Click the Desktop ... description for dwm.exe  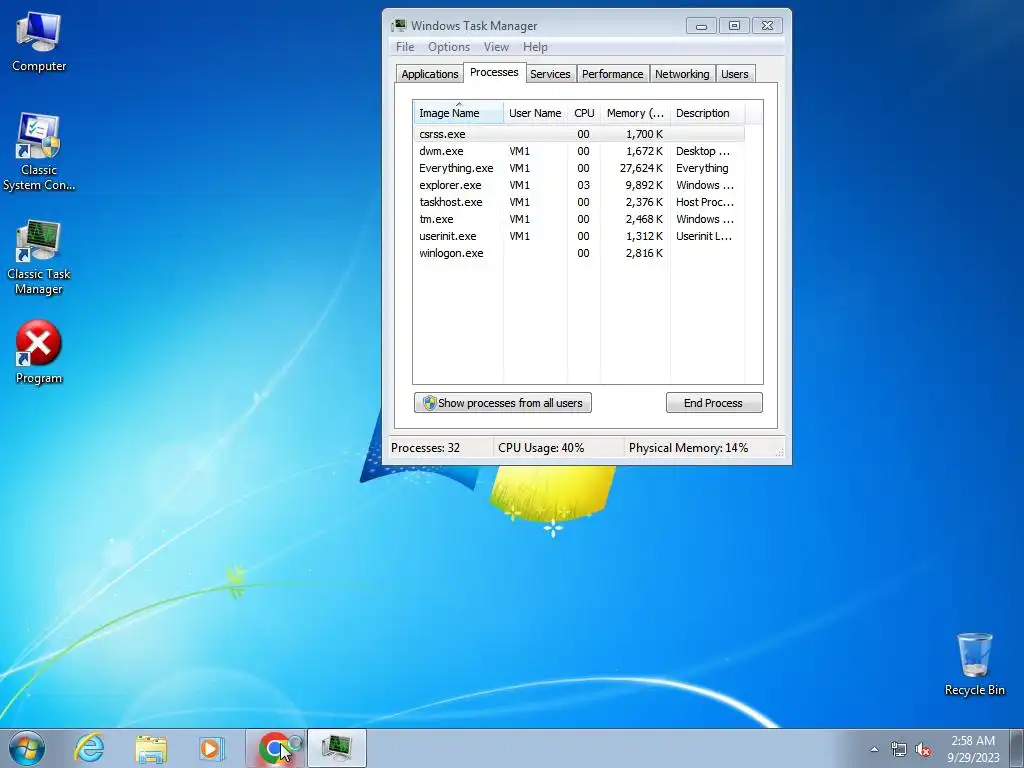click(703, 151)
